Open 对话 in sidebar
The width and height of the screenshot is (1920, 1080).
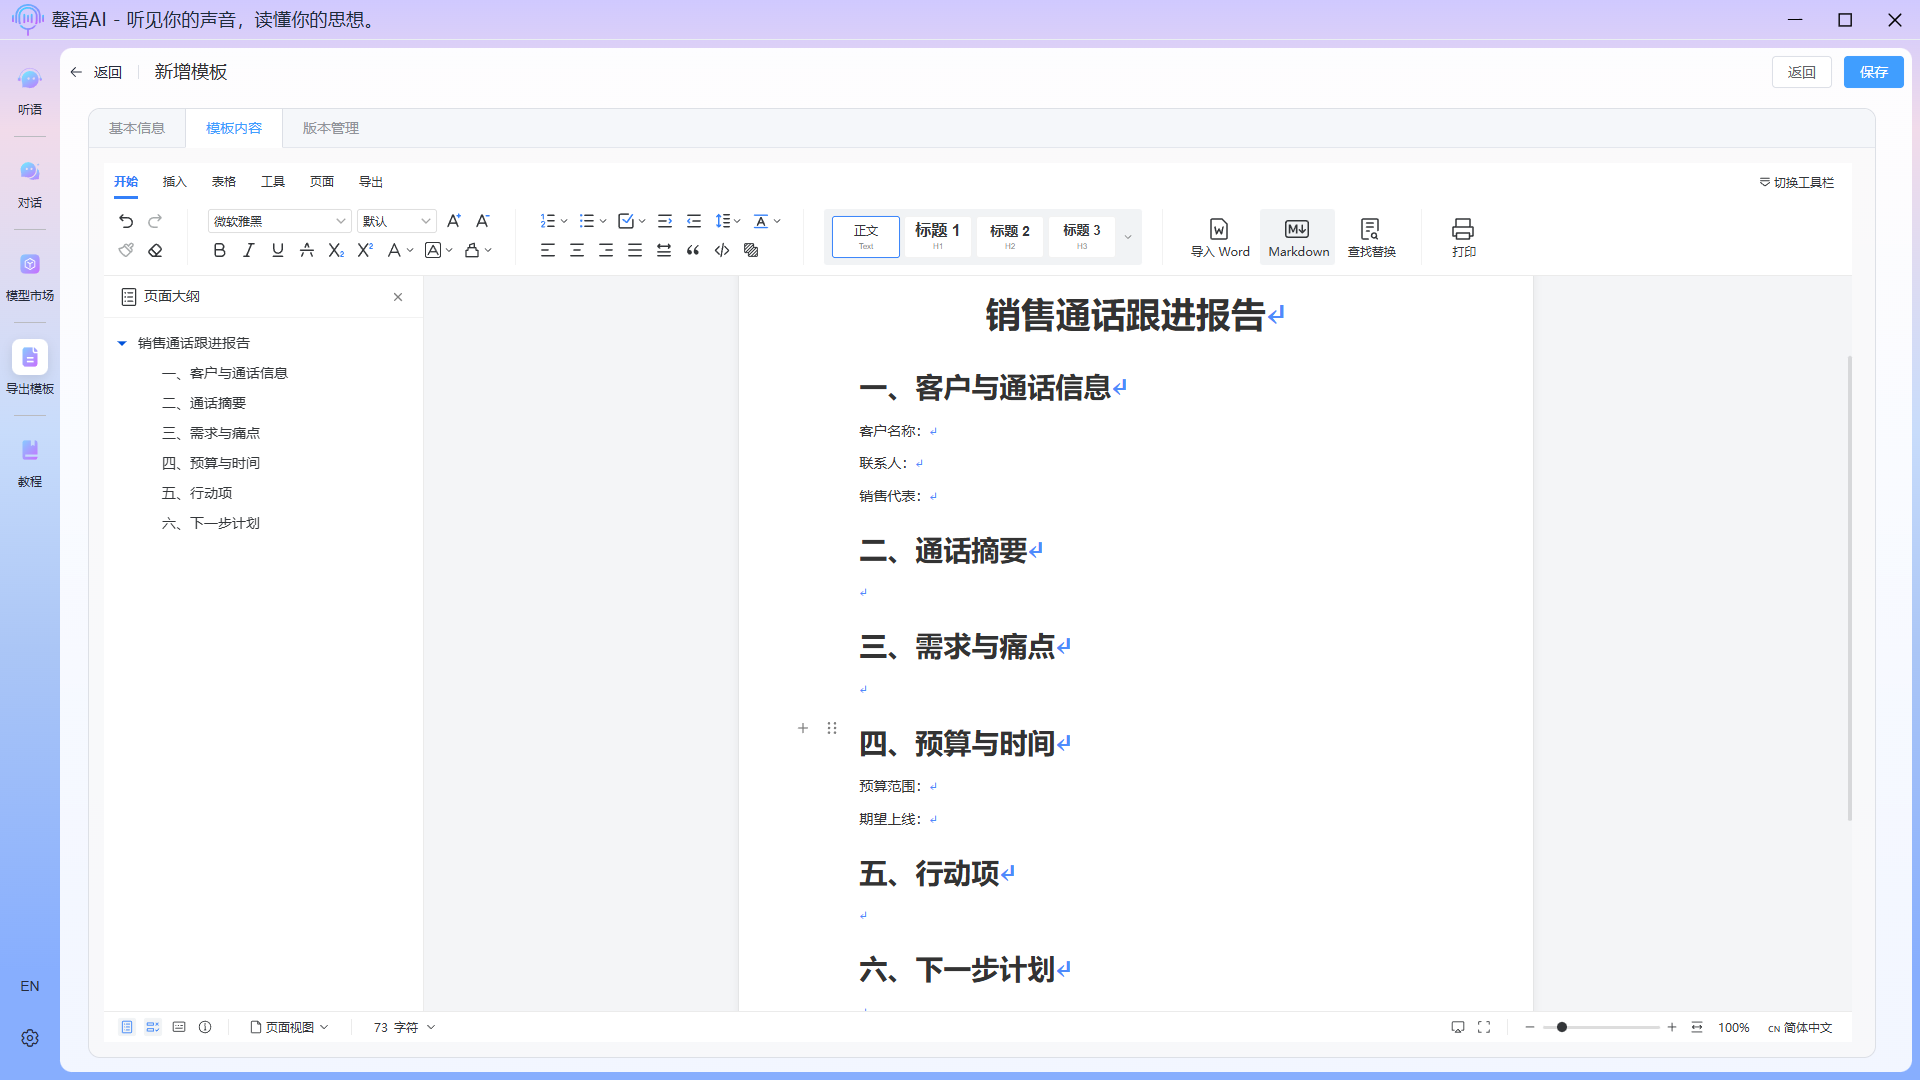coord(30,185)
